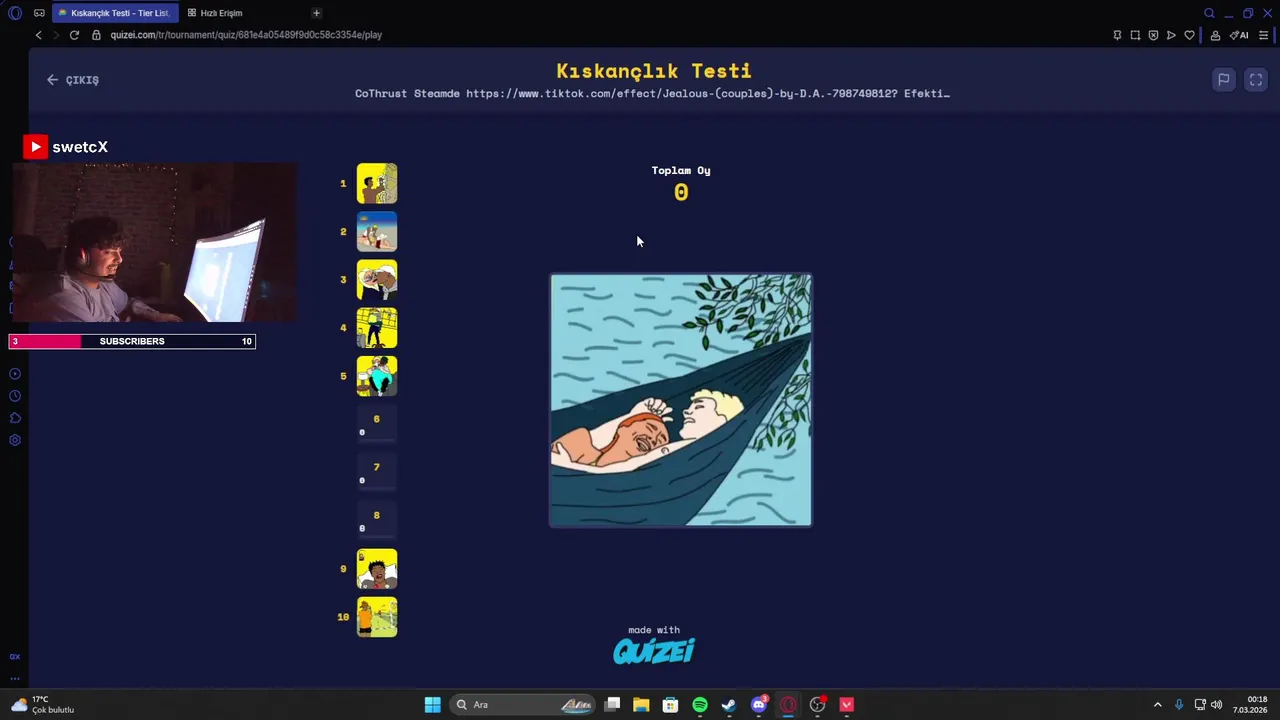Select ranked thumbnail number 9
The width and height of the screenshot is (1280, 720).
[x=377, y=569]
